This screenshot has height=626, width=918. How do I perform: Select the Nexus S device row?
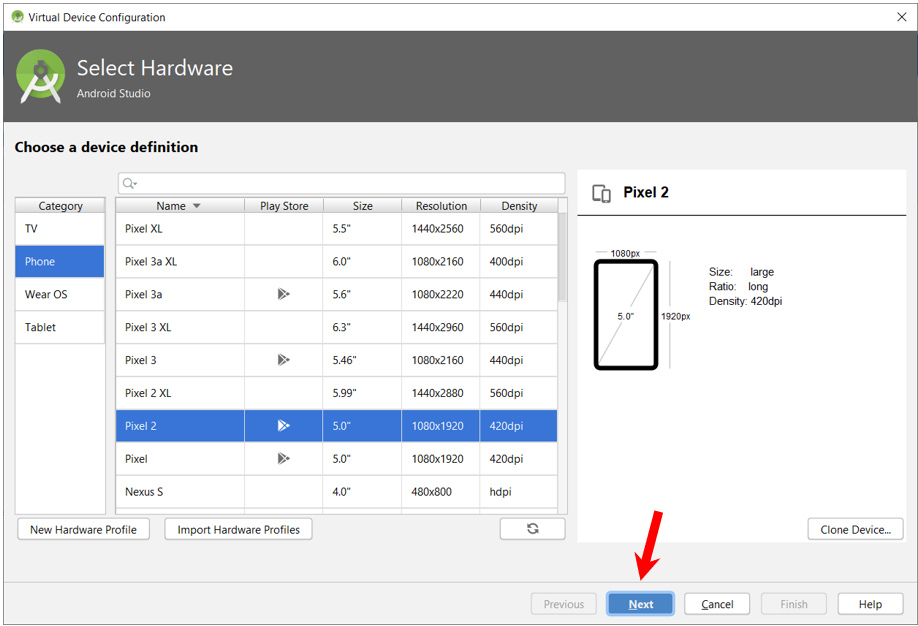[336, 492]
